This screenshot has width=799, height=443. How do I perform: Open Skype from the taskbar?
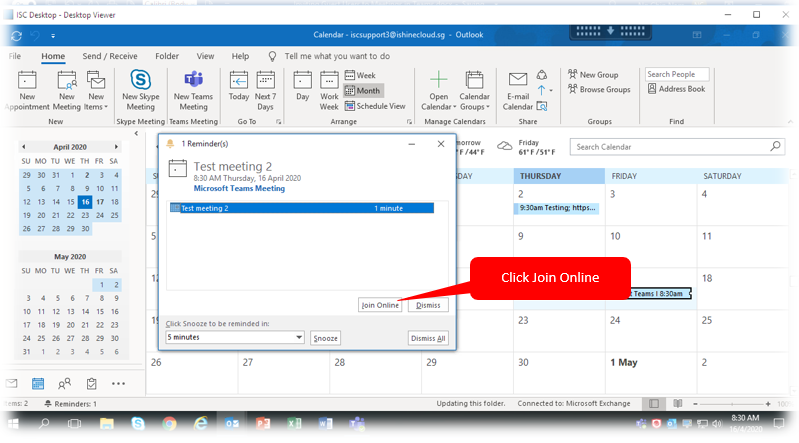click(138, 423)
